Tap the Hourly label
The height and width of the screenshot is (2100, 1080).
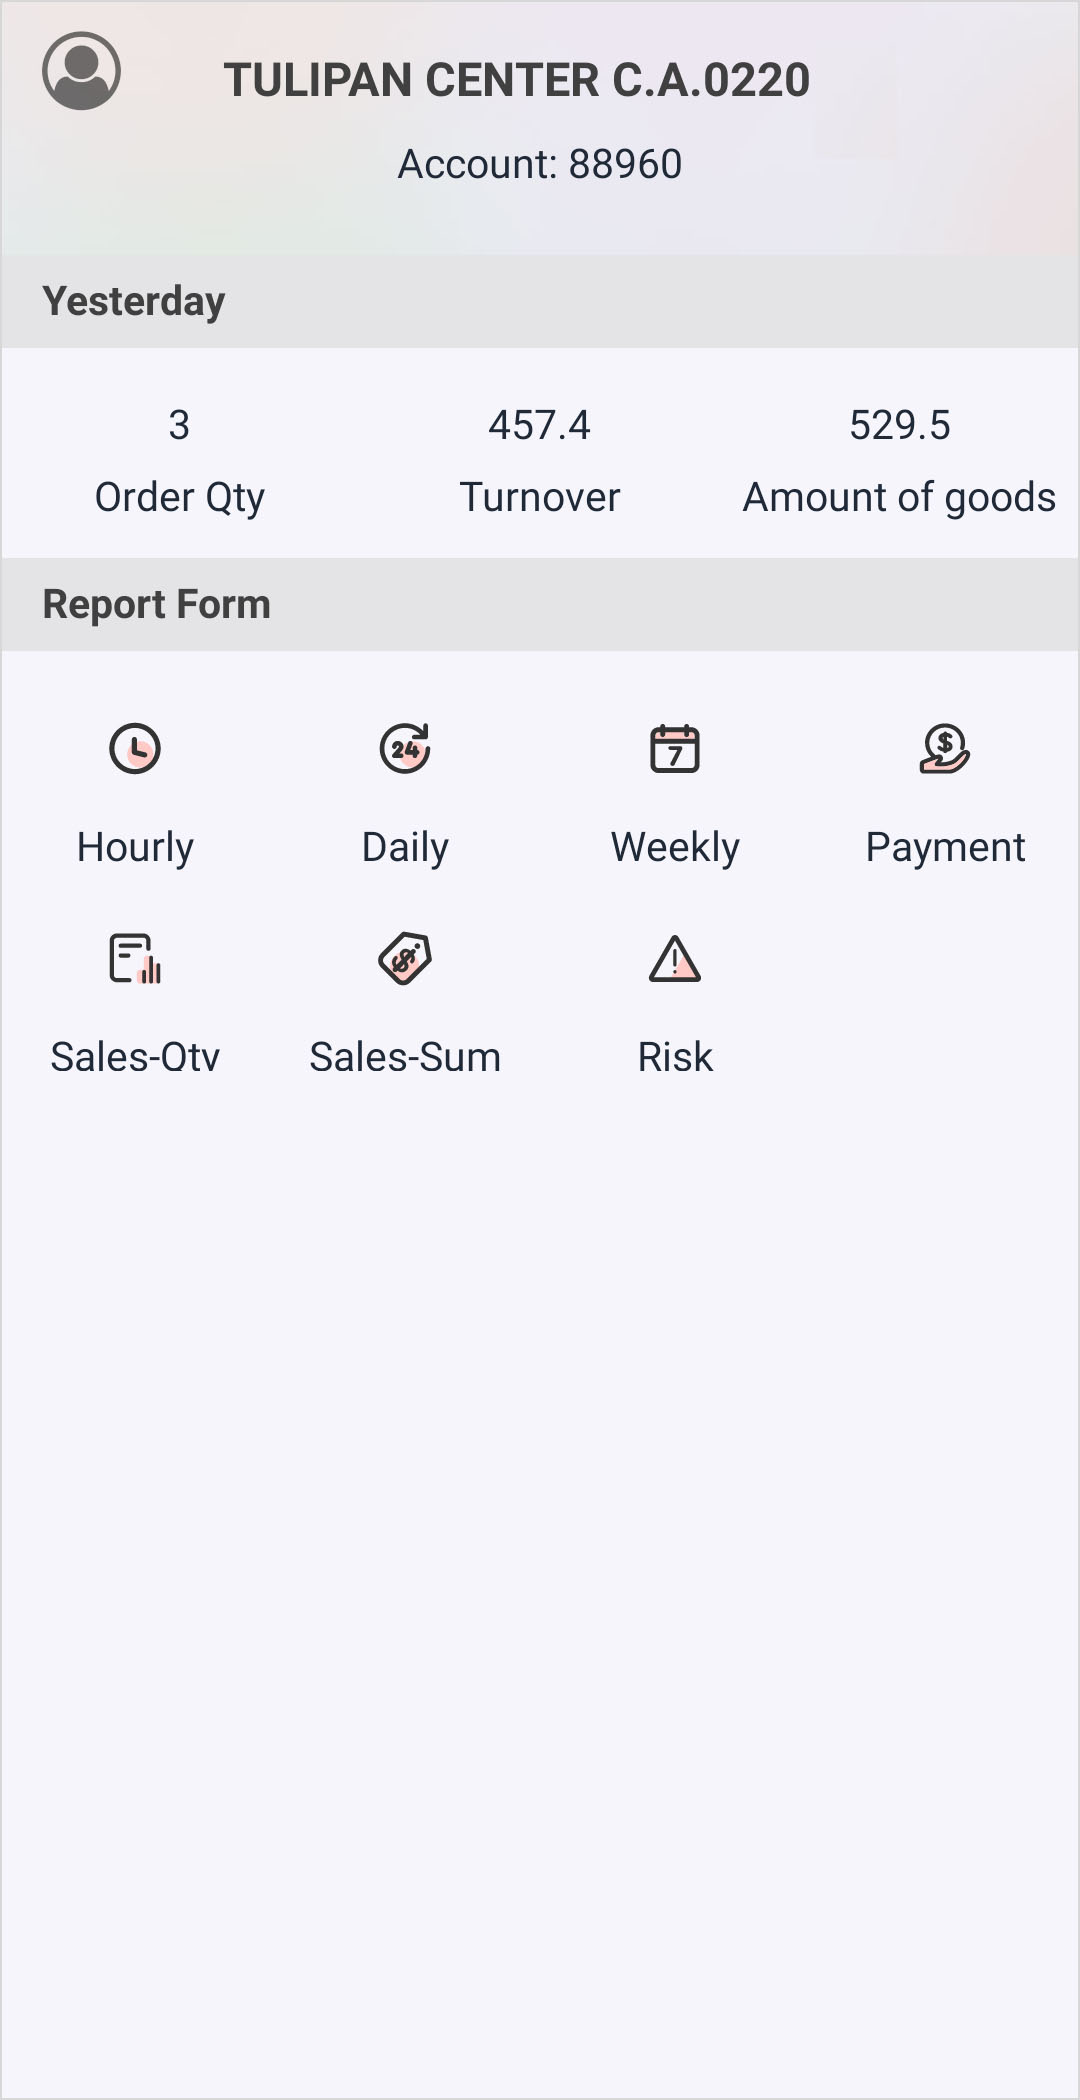tap(135, 847)
